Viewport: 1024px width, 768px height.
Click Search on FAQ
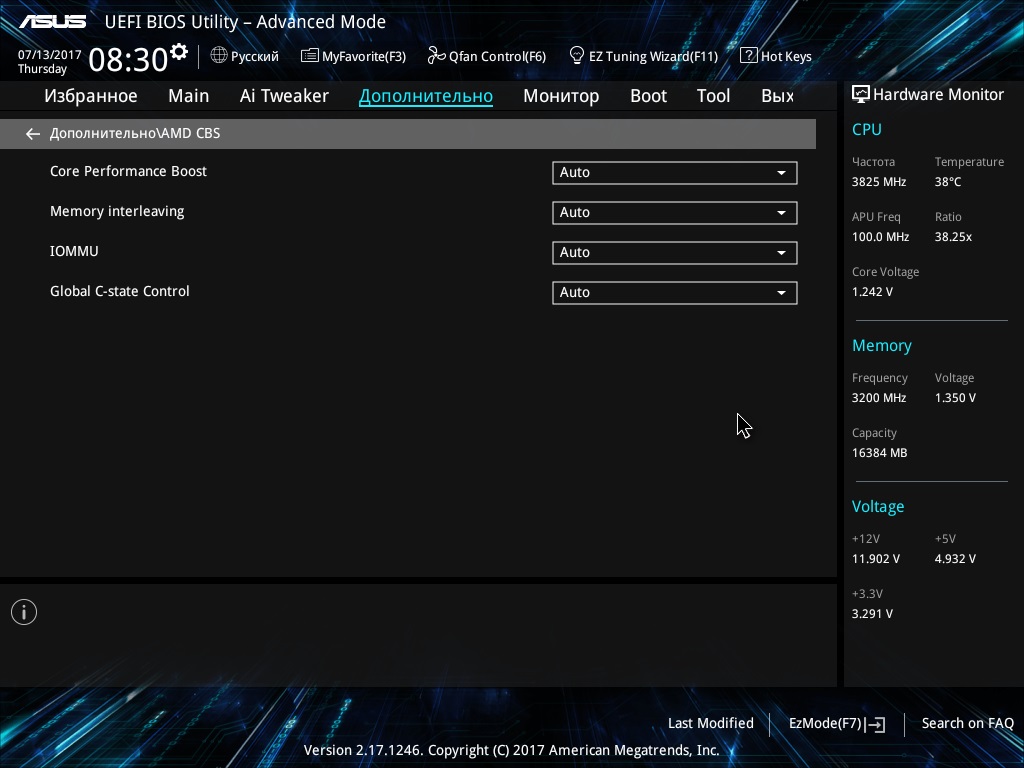click(x=968, y=724)
